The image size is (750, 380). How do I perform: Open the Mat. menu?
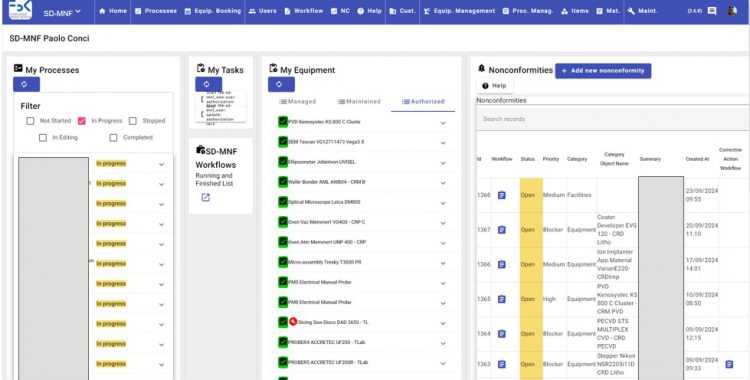click(x=608, y=11)
